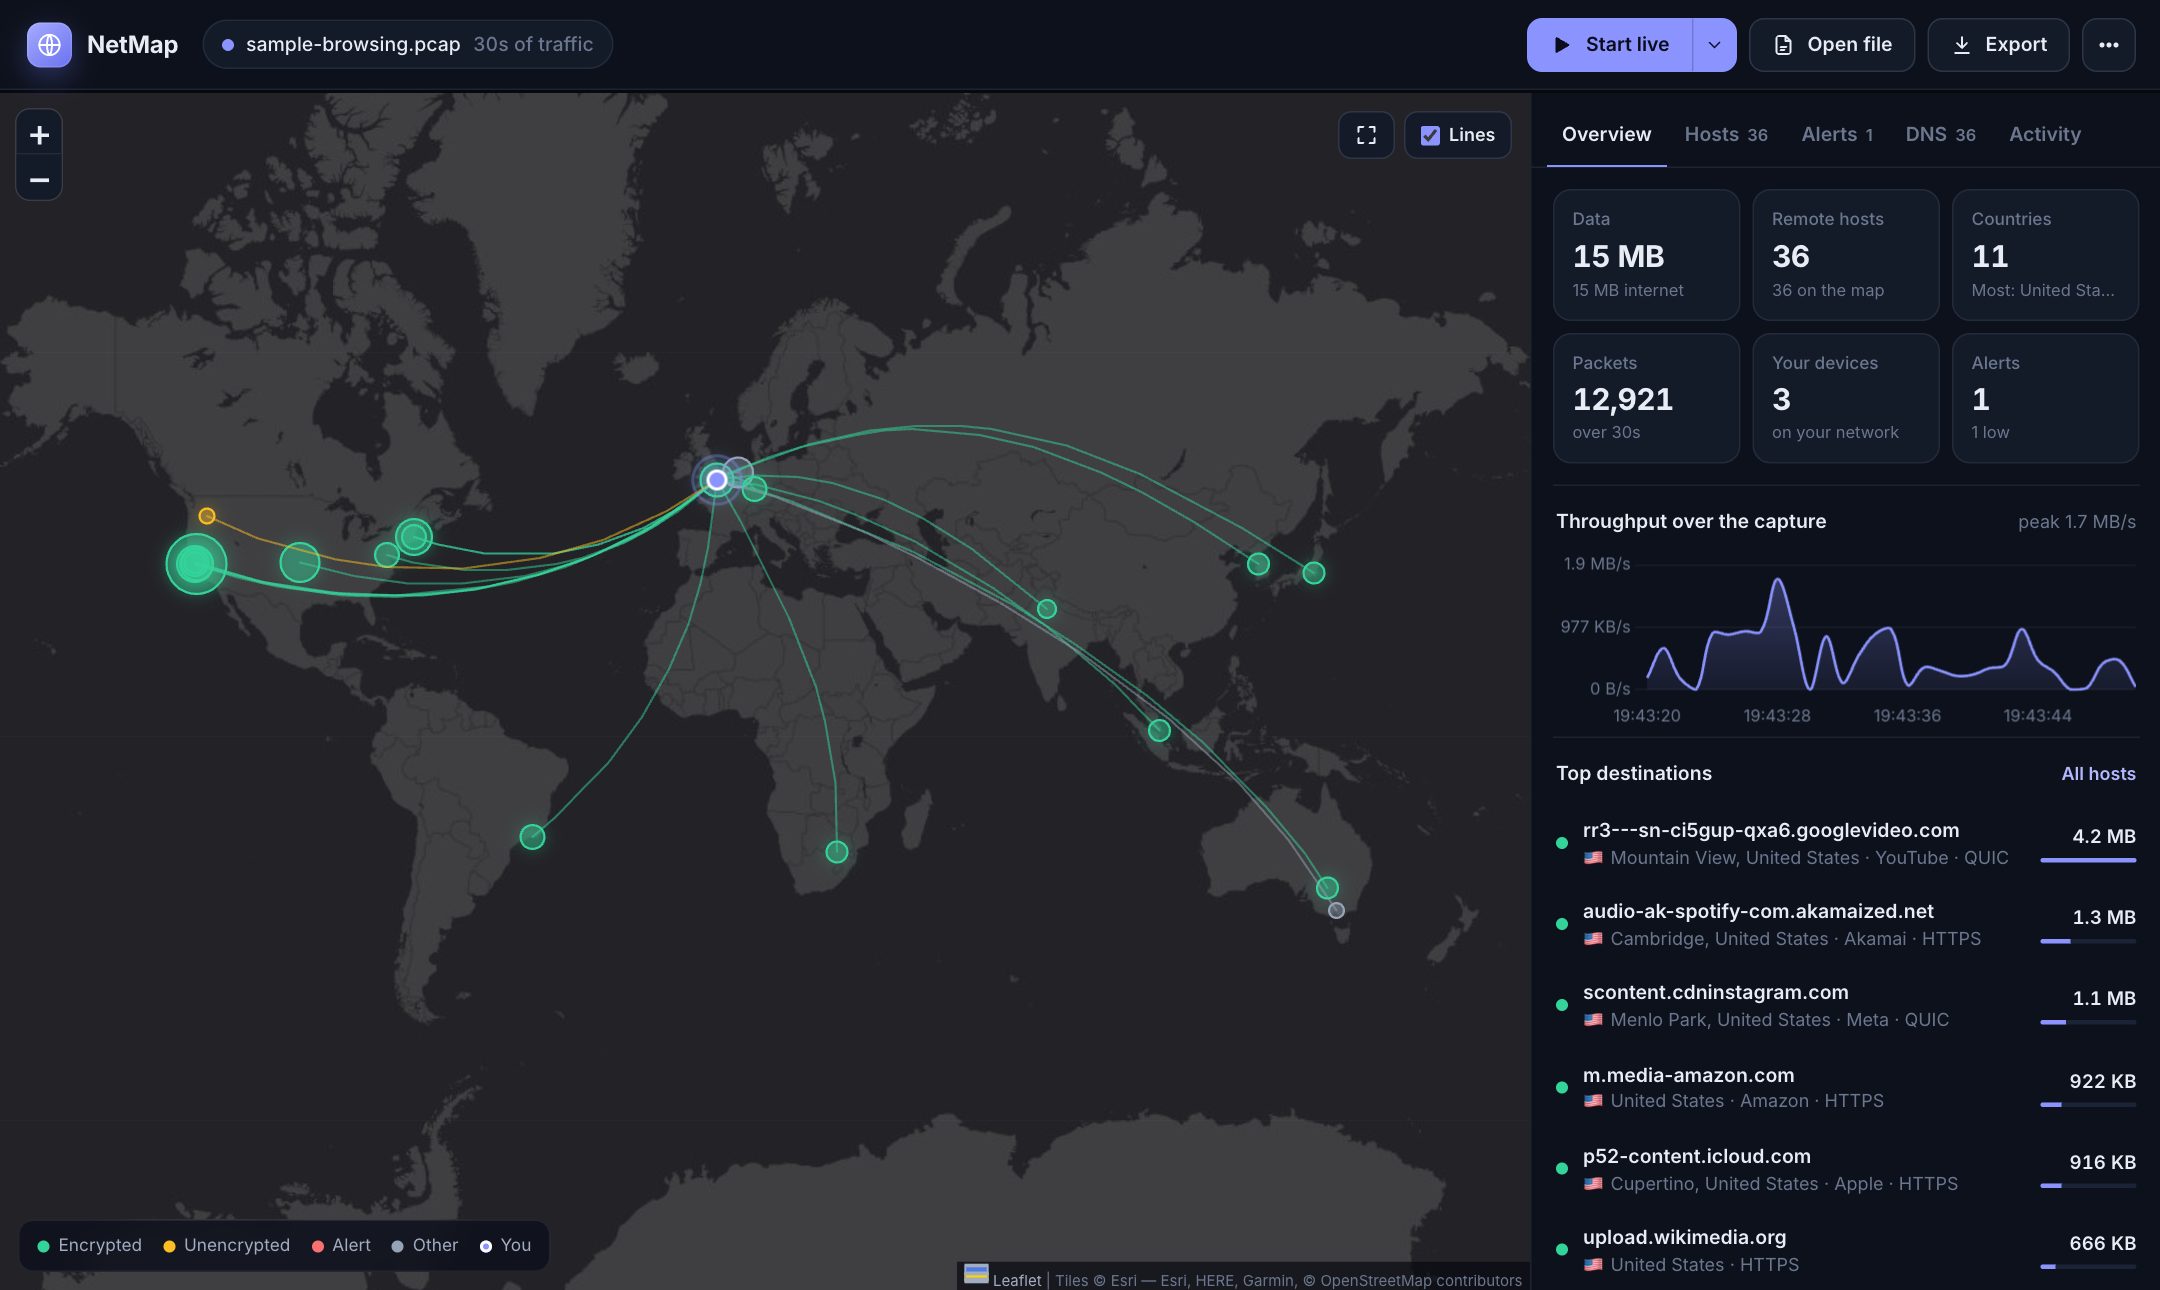
Task: Zoom in the map with plus button
Action: point(39,135)
